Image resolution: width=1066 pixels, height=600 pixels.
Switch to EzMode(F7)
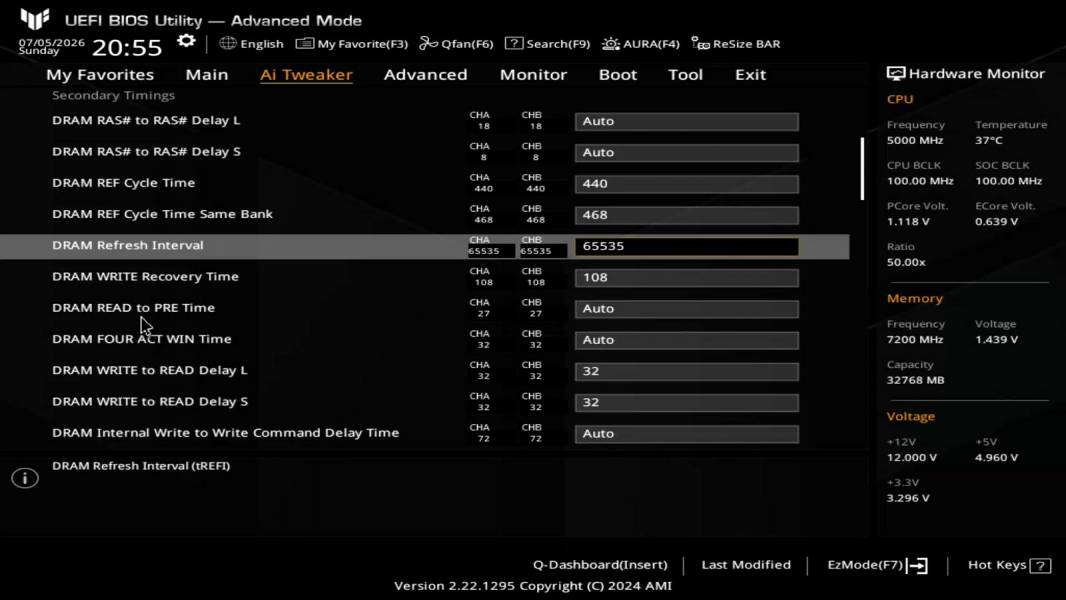[x=865, y=565]
